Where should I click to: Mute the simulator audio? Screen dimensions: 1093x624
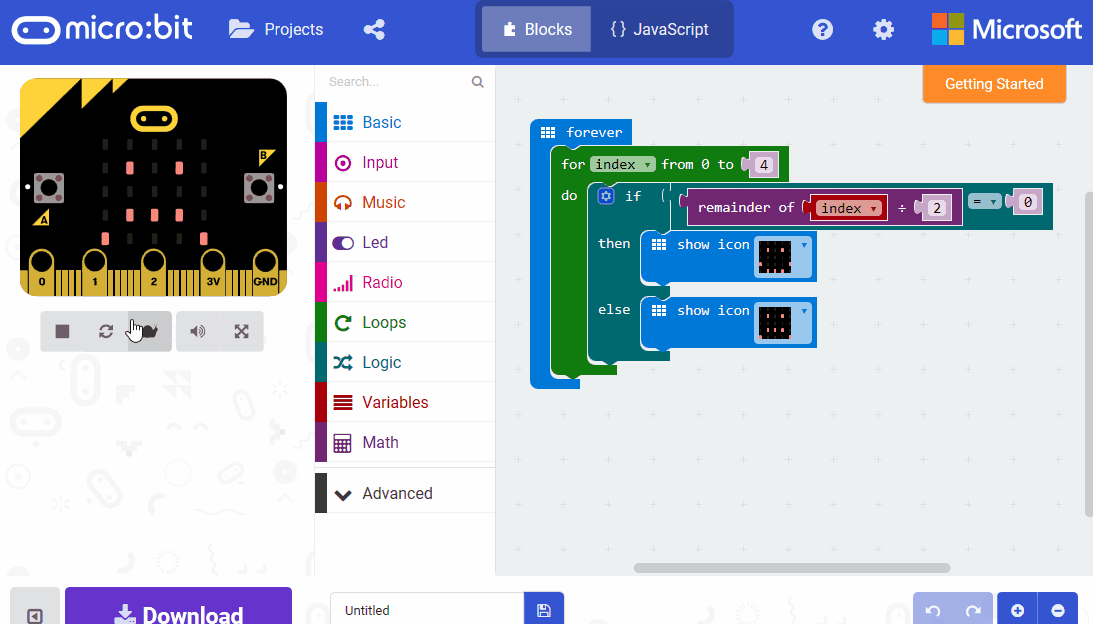tap(198, 331)
